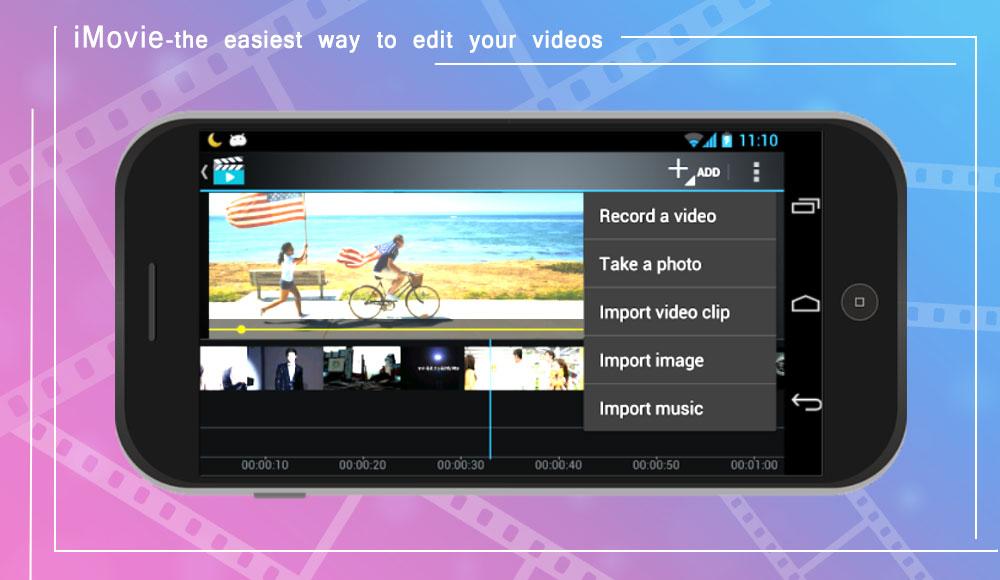This screenshot has width=1000, height=580.
Task: Tap the Wi-Fi signal status icon
Action: tap(693, 140)
